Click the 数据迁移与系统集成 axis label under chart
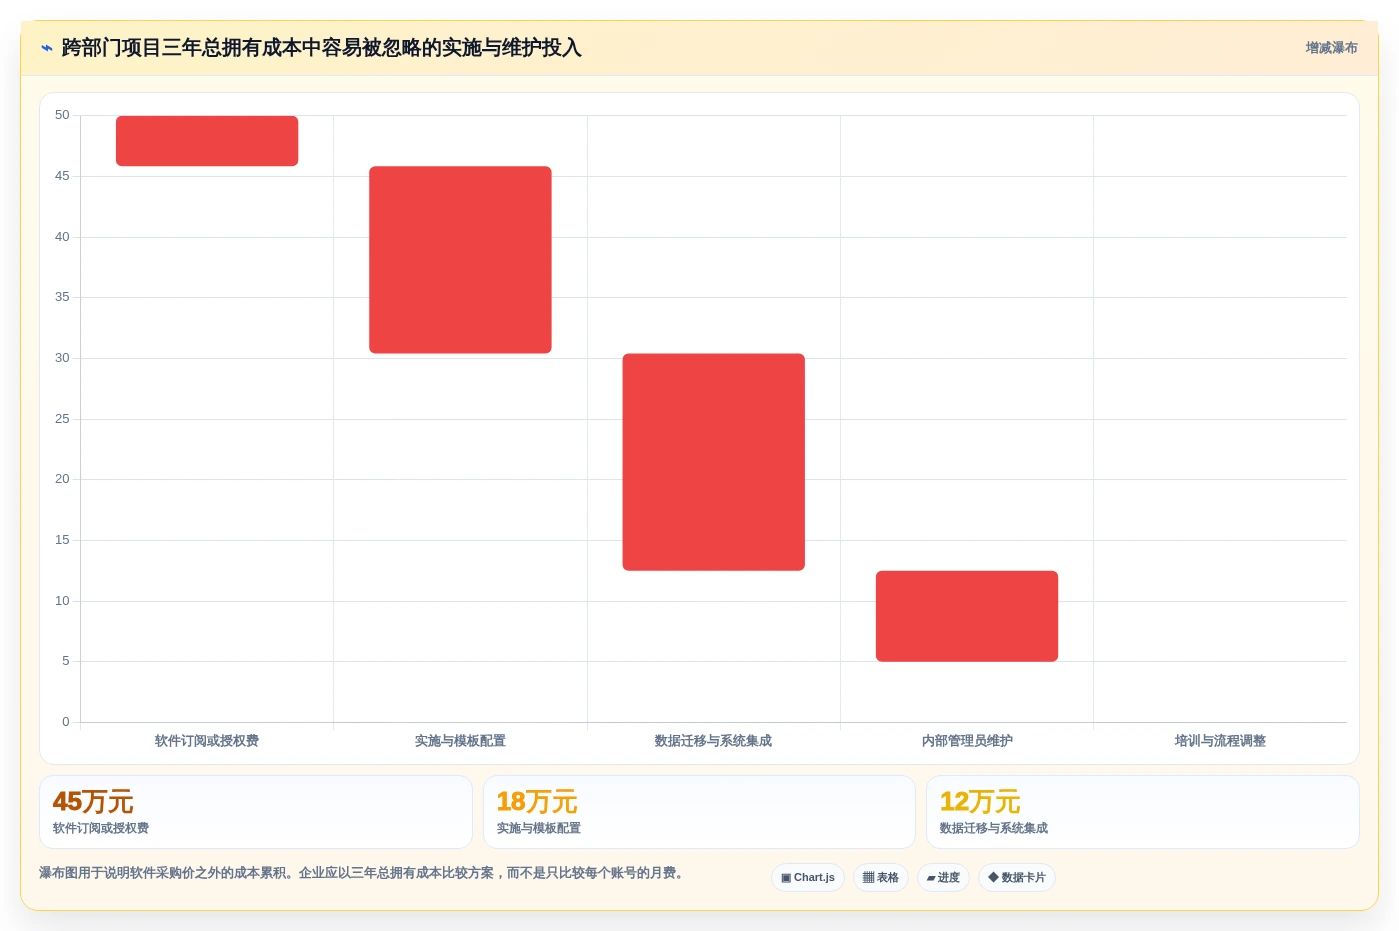 713,741
